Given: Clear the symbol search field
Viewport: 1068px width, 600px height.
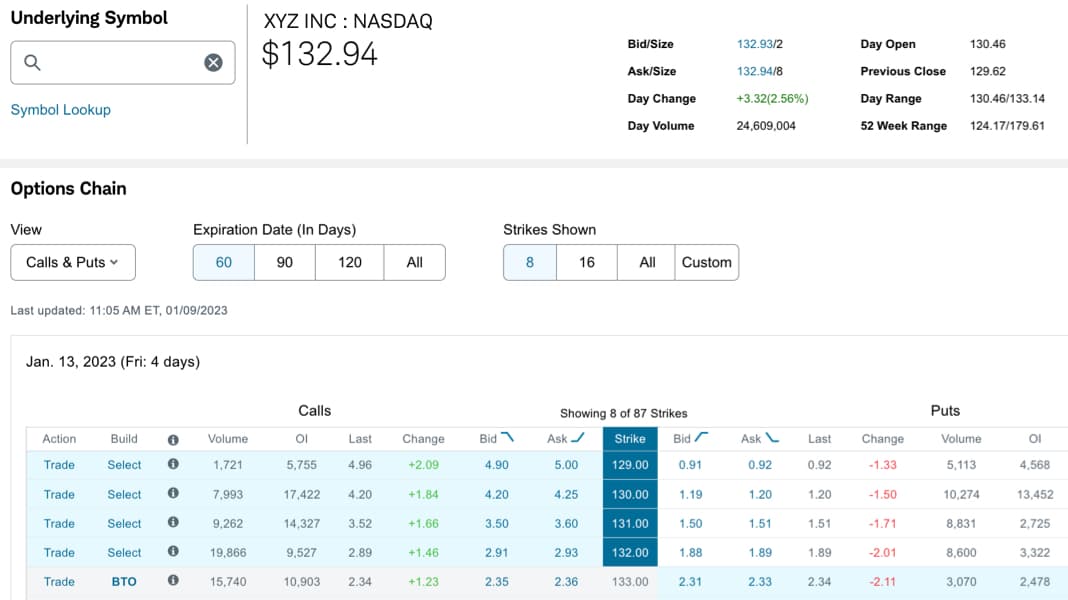Looking at the screenshot, I should click(213, 63).
